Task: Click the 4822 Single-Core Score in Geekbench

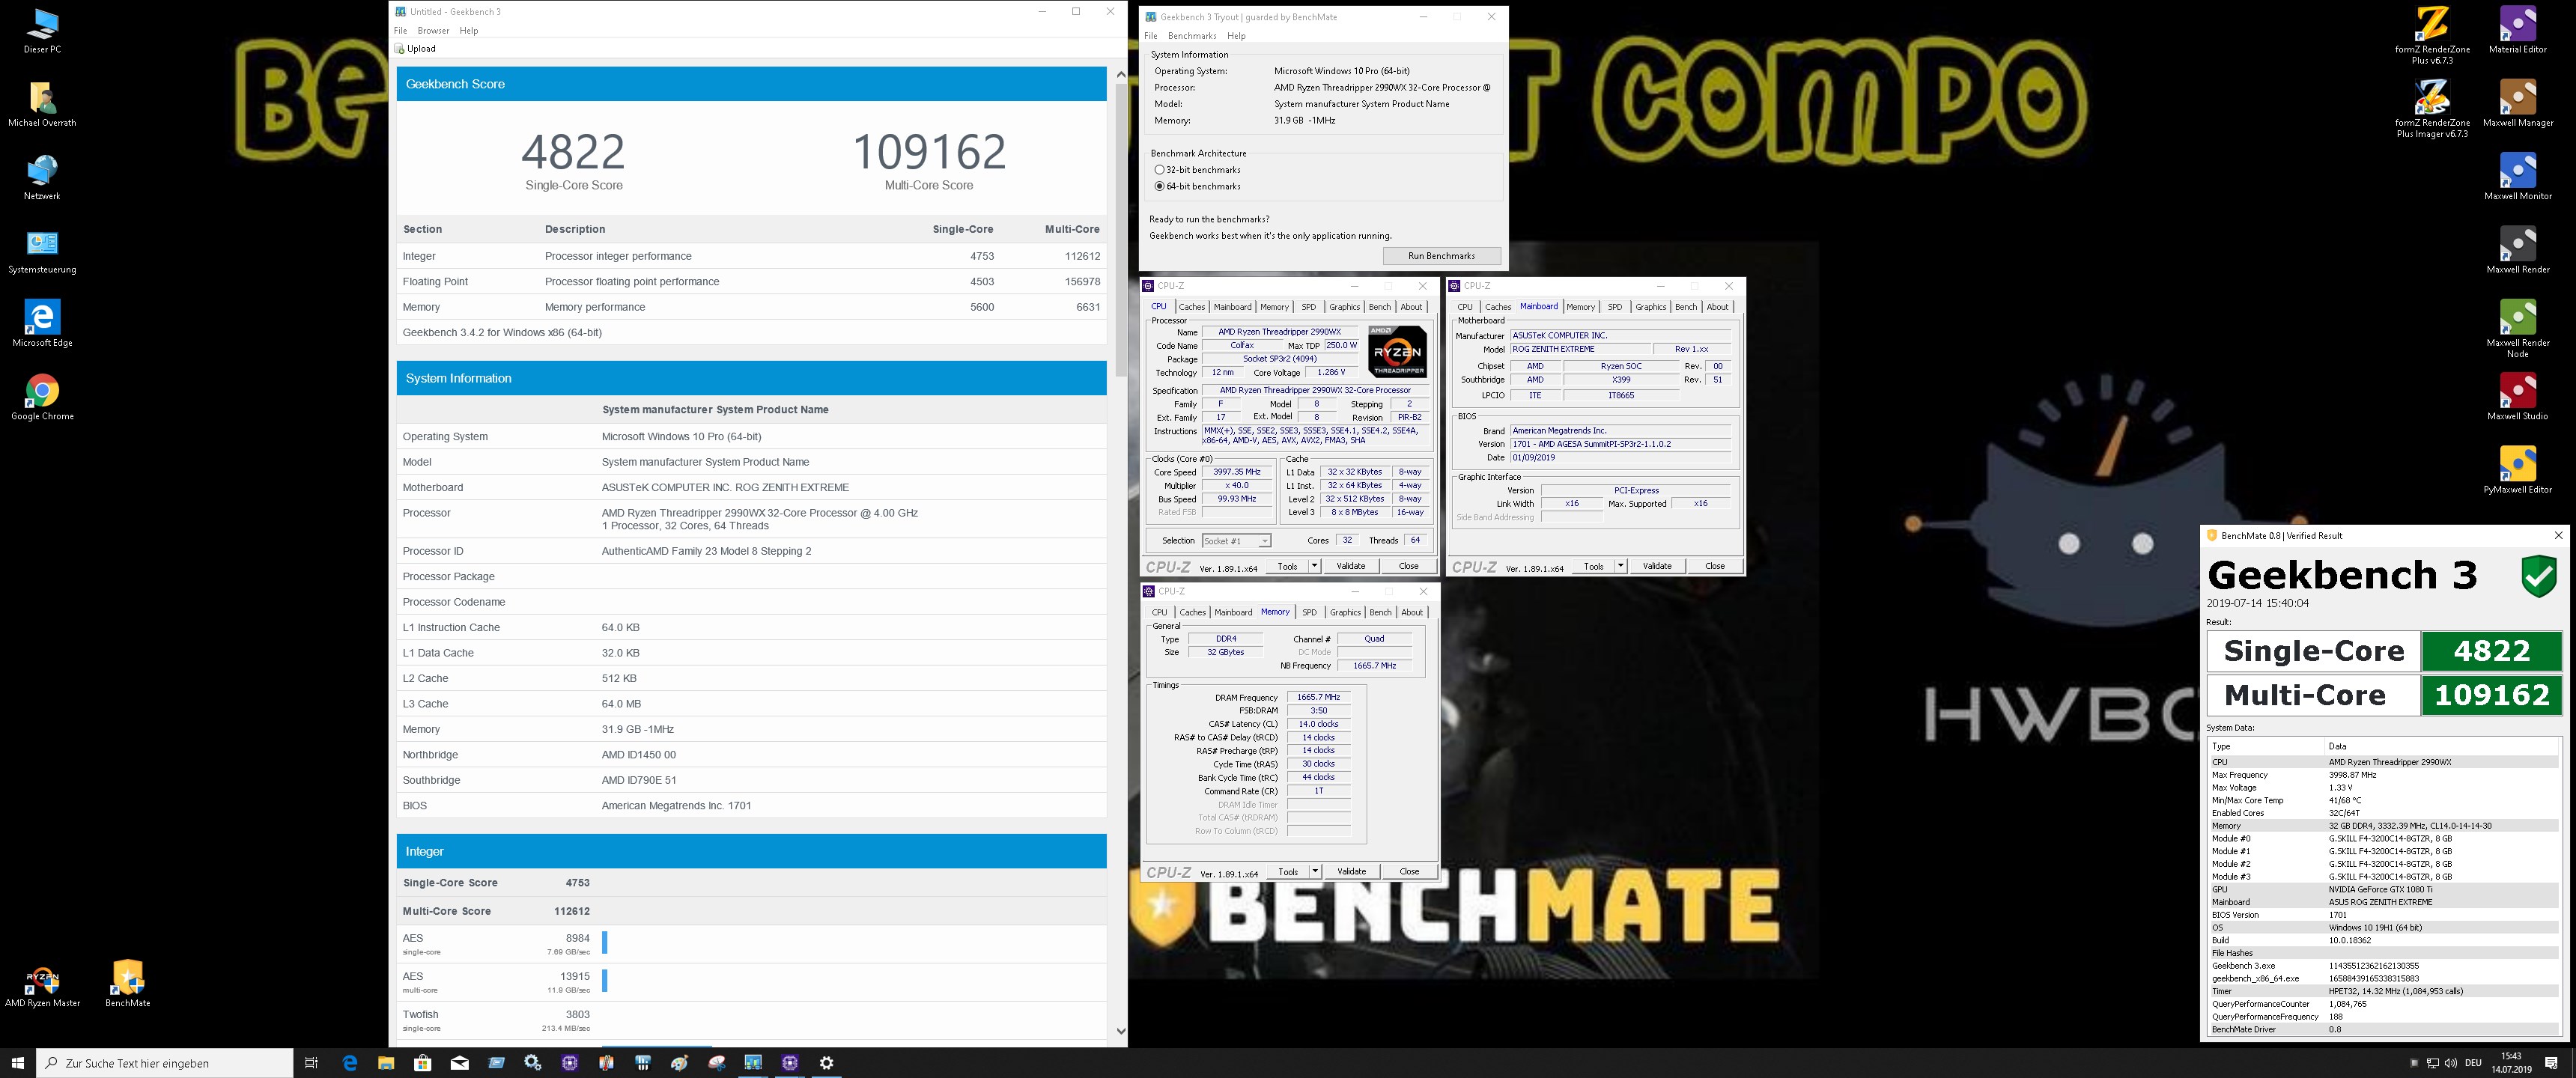Action: pyautogui.click(x=573, y=152)
